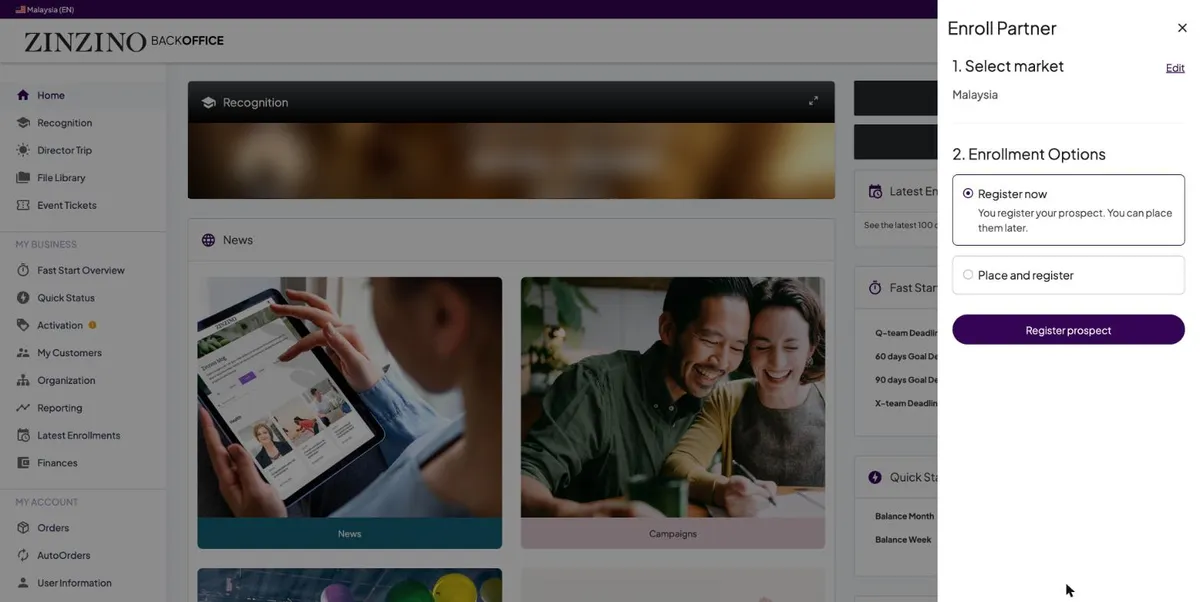Click the Reporting chart icon
Screen dimensions: 1200x602
coord(23,408)
